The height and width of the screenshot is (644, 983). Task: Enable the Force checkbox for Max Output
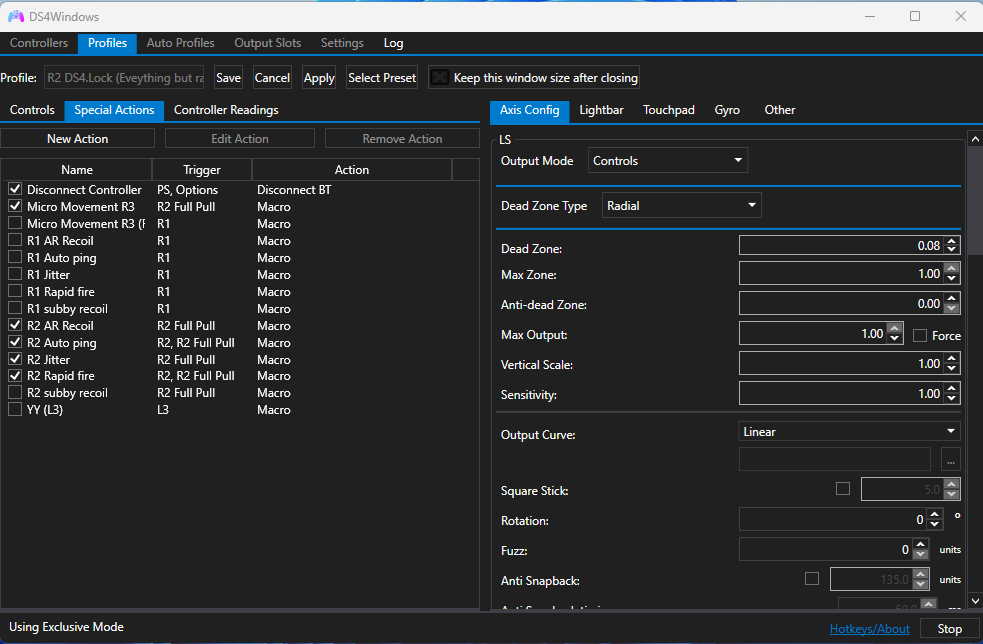(920, 335)
